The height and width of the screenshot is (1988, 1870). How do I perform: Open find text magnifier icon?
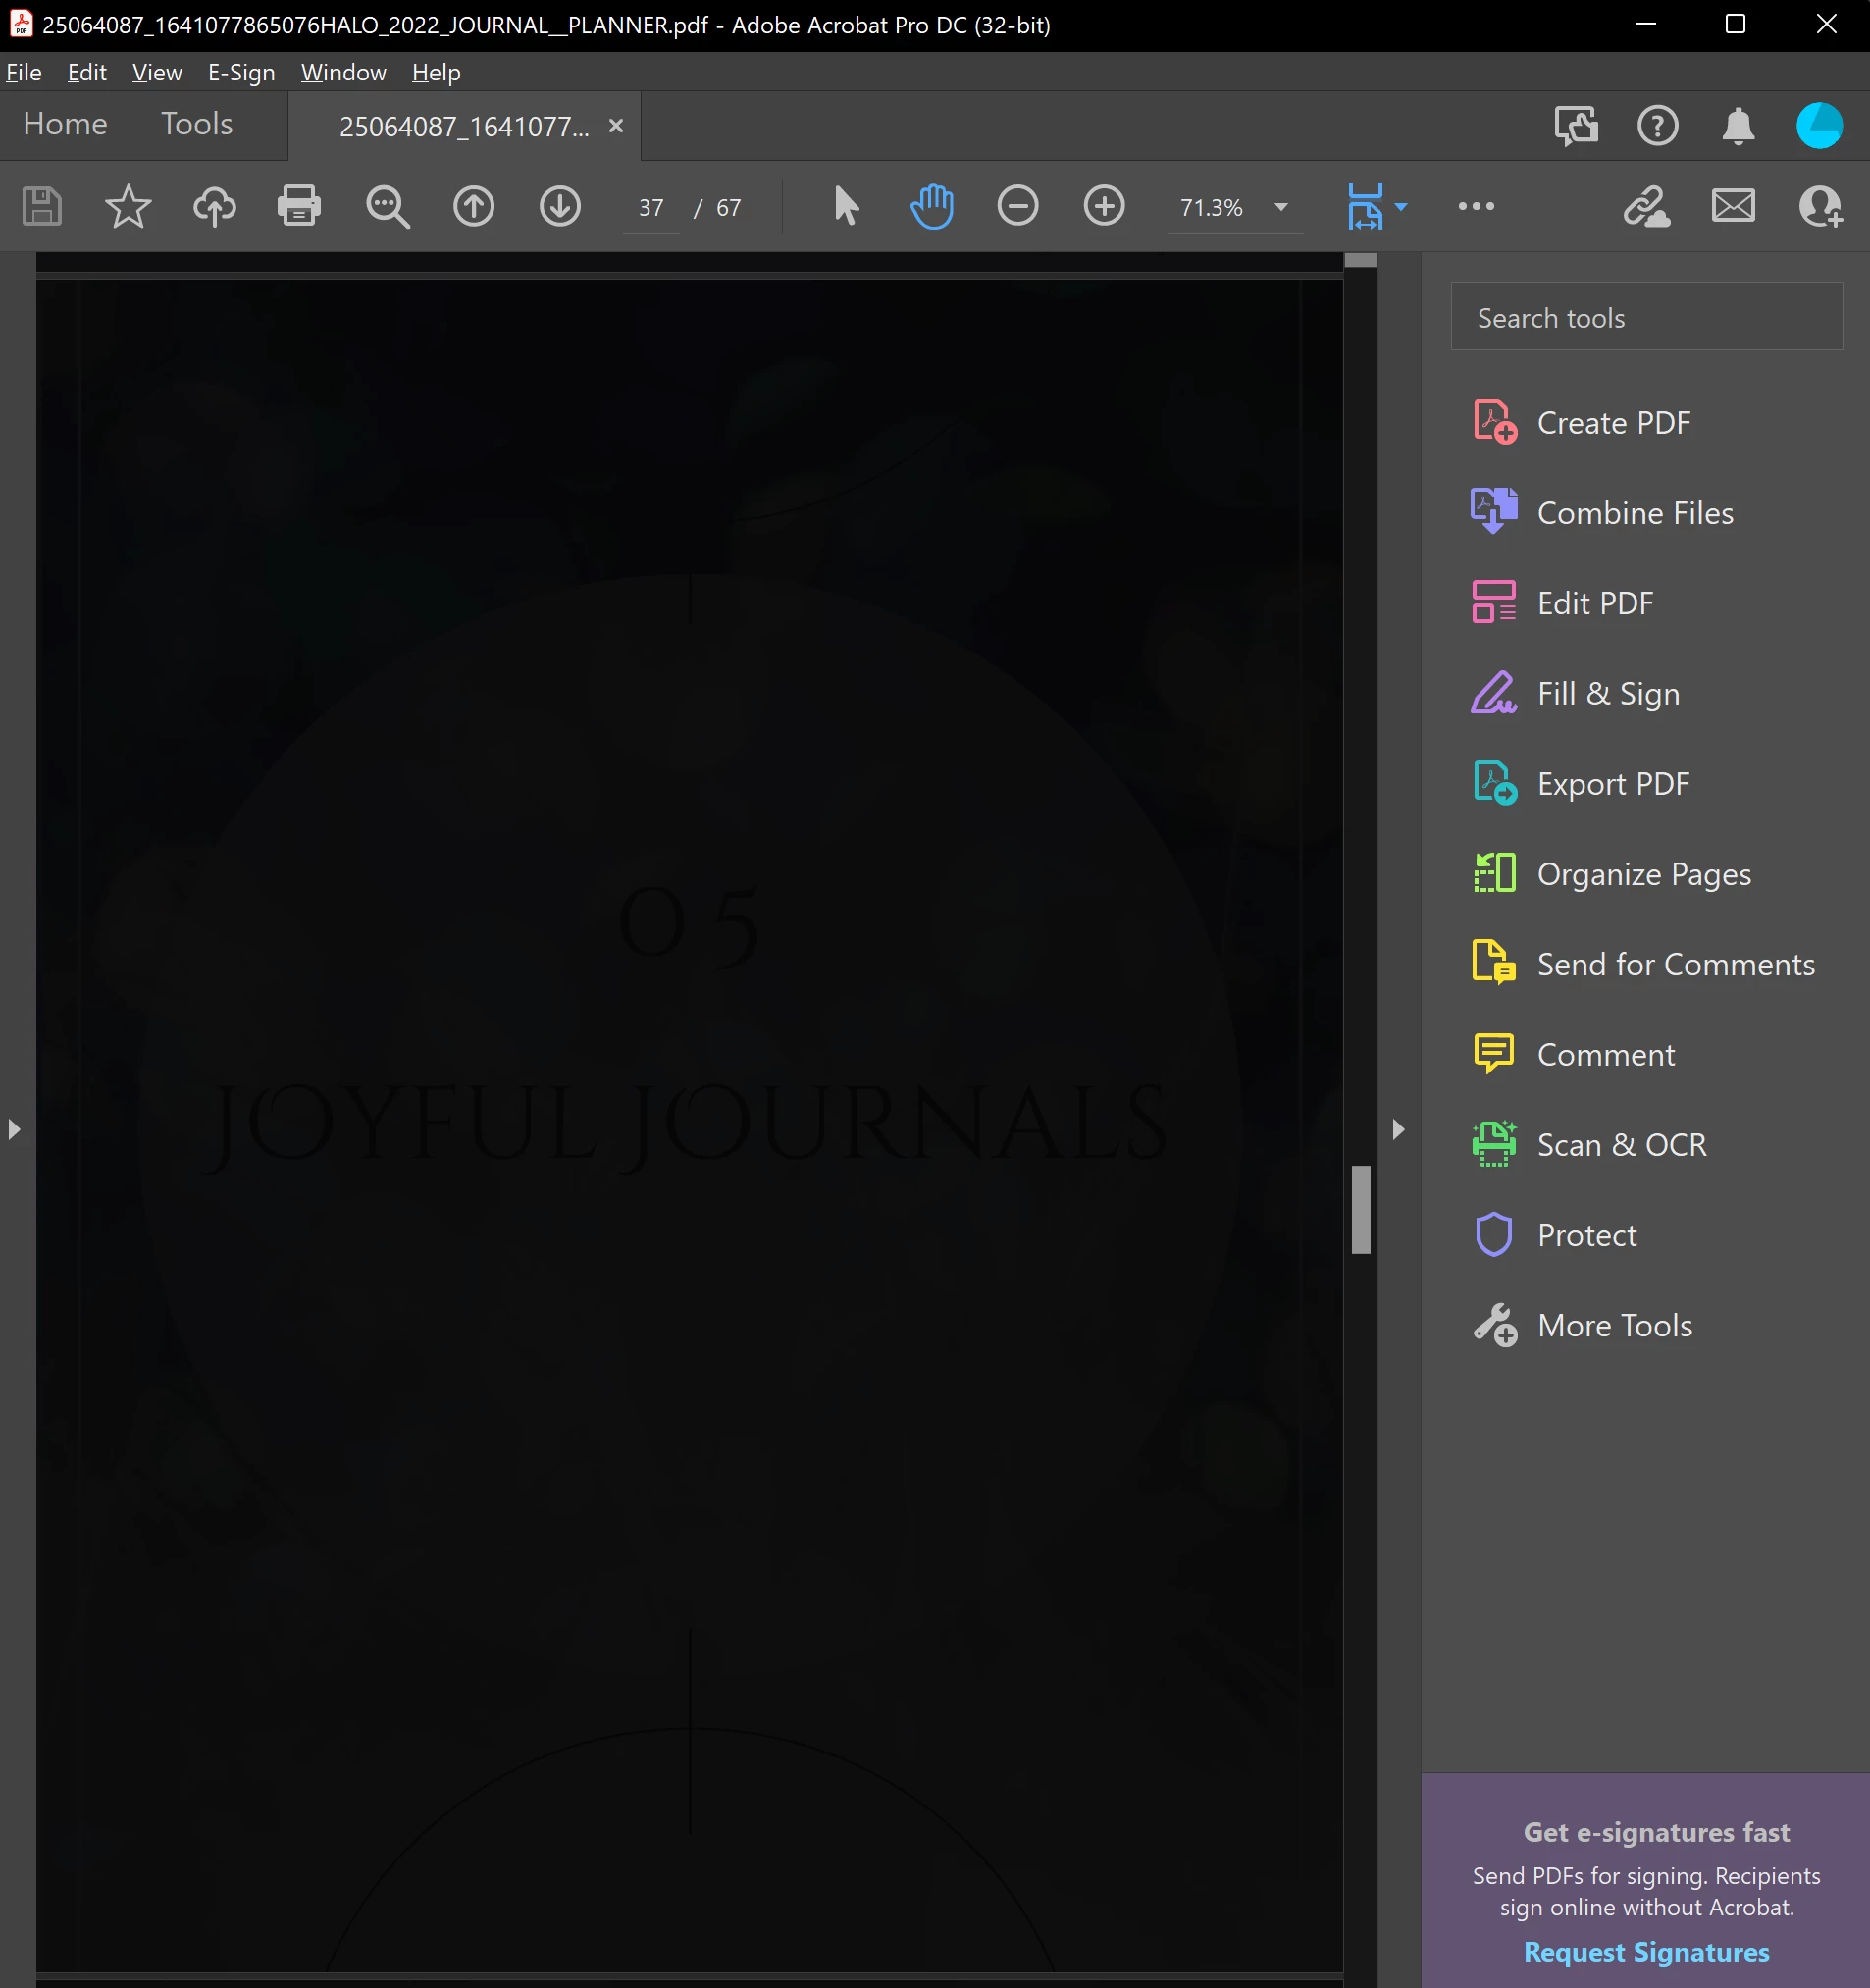tap(387, 207)
